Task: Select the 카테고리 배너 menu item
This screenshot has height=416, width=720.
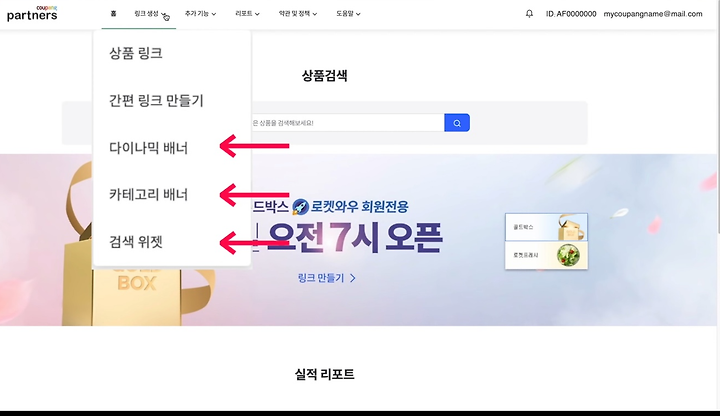Action: [x=148, y=195]
